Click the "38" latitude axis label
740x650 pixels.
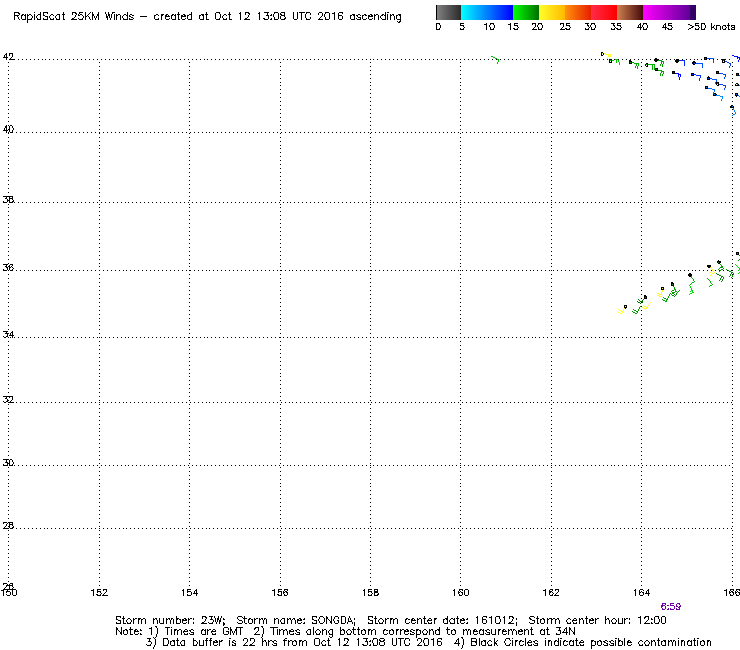point(8,200)
